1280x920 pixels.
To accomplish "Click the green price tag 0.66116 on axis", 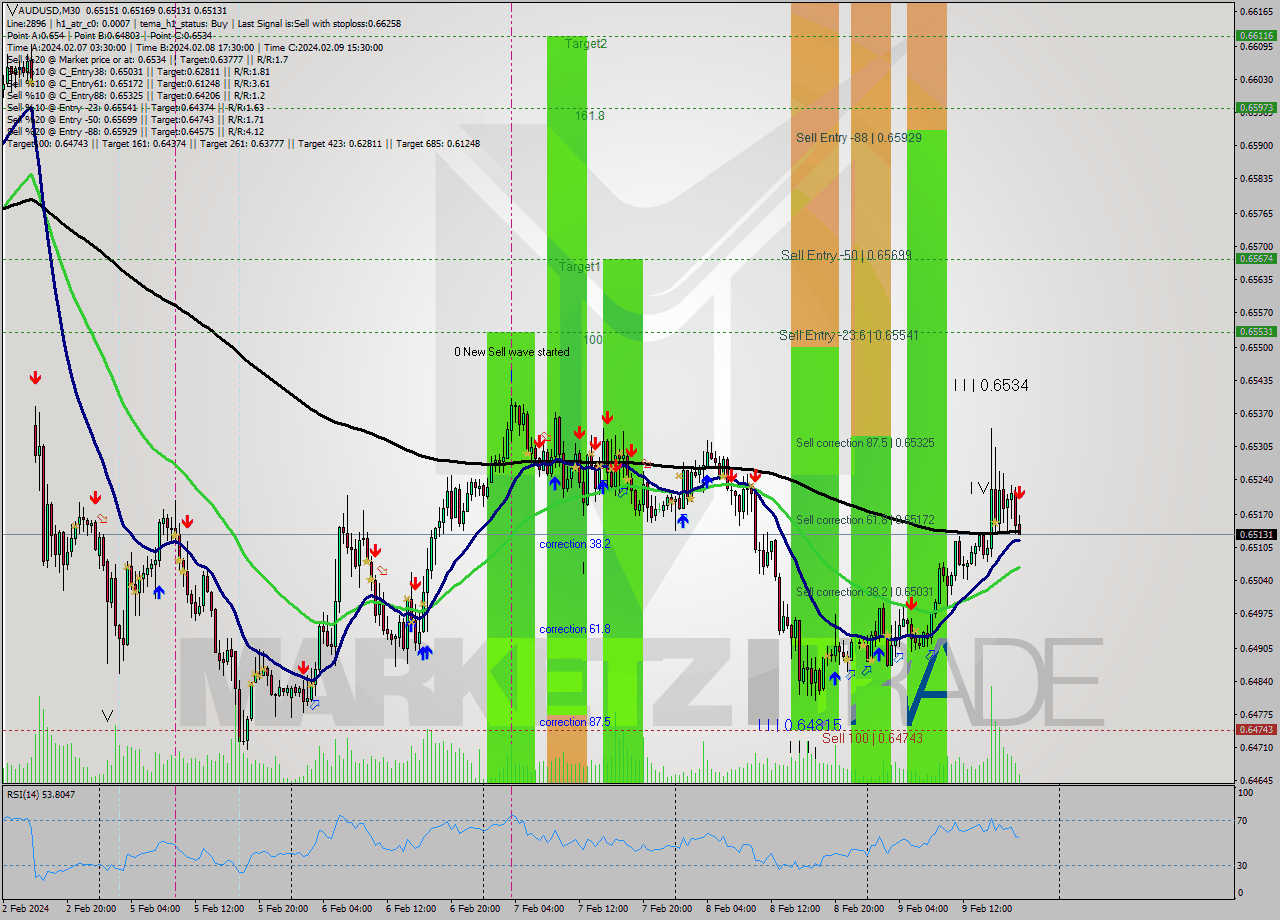I will 1257,35.
